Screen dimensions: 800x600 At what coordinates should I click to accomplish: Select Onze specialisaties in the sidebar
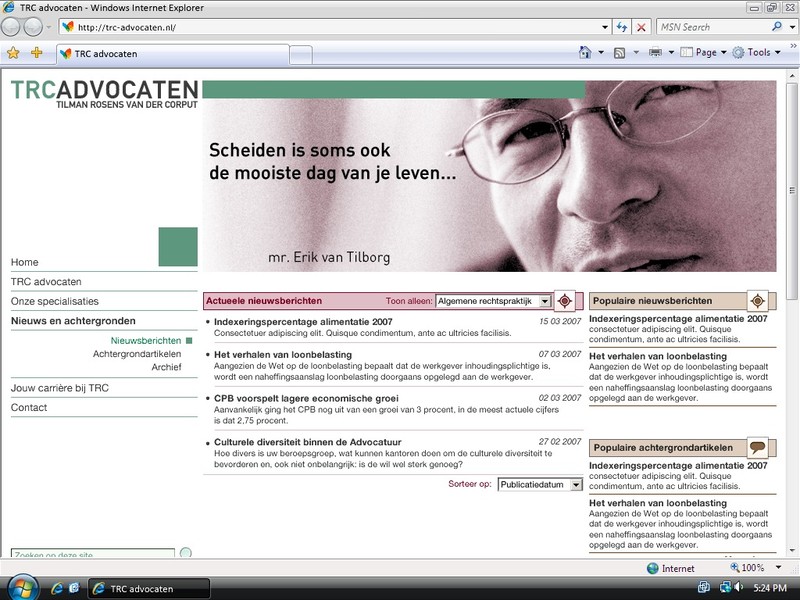[x=55, y=301]
